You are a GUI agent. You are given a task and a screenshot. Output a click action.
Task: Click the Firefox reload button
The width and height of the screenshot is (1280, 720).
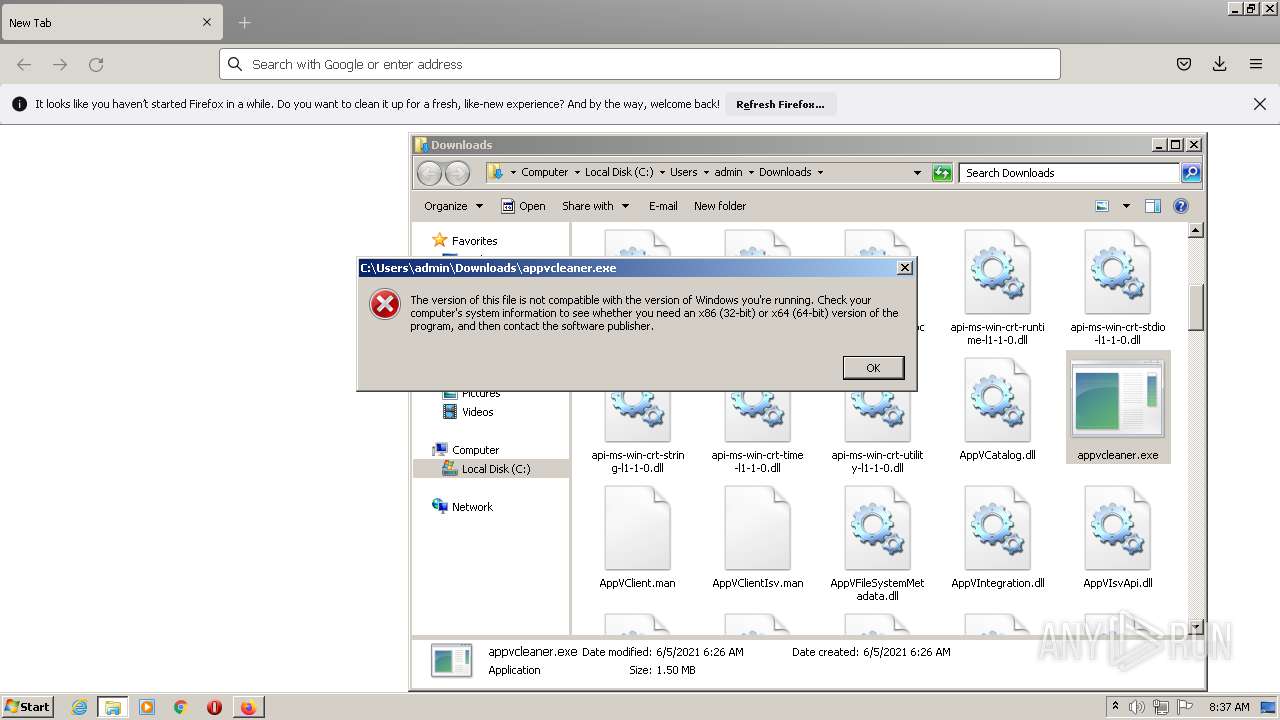(x=96, y=64)
